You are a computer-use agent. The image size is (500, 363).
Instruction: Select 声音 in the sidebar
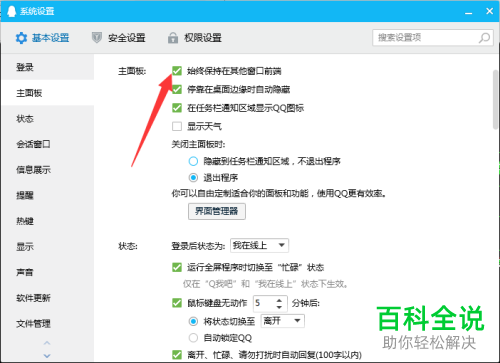pyautogui.click(x=48, y=272)
